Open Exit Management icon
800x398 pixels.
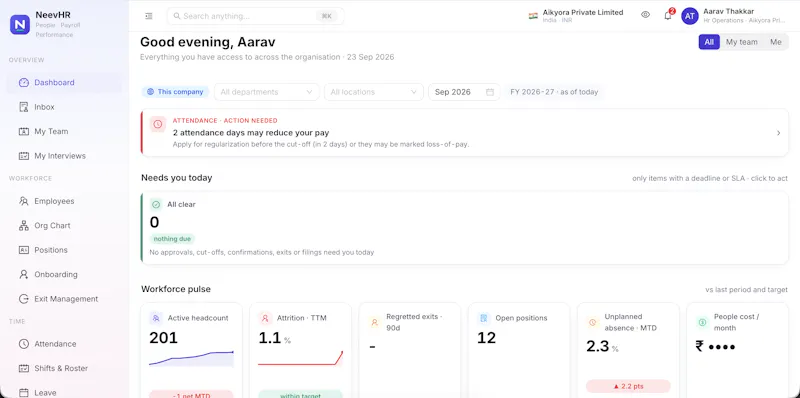pos(23,299)
